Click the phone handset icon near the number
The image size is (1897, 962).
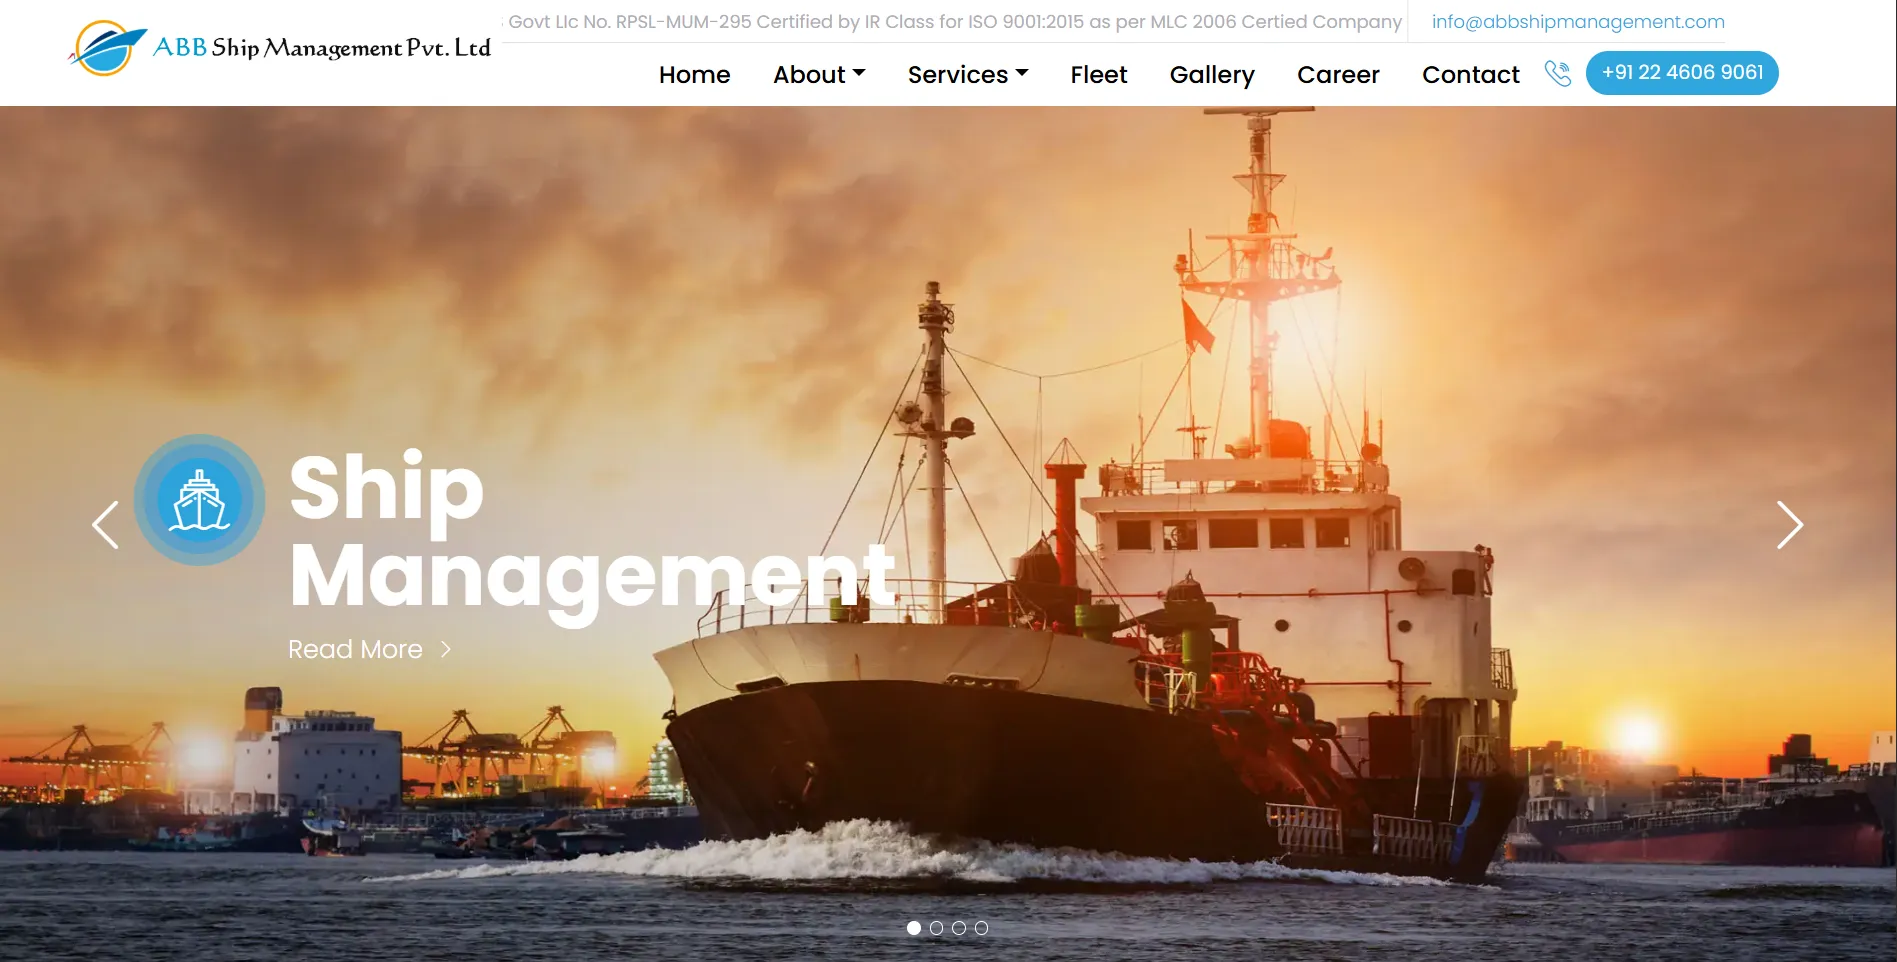[x=1557, y=73]
